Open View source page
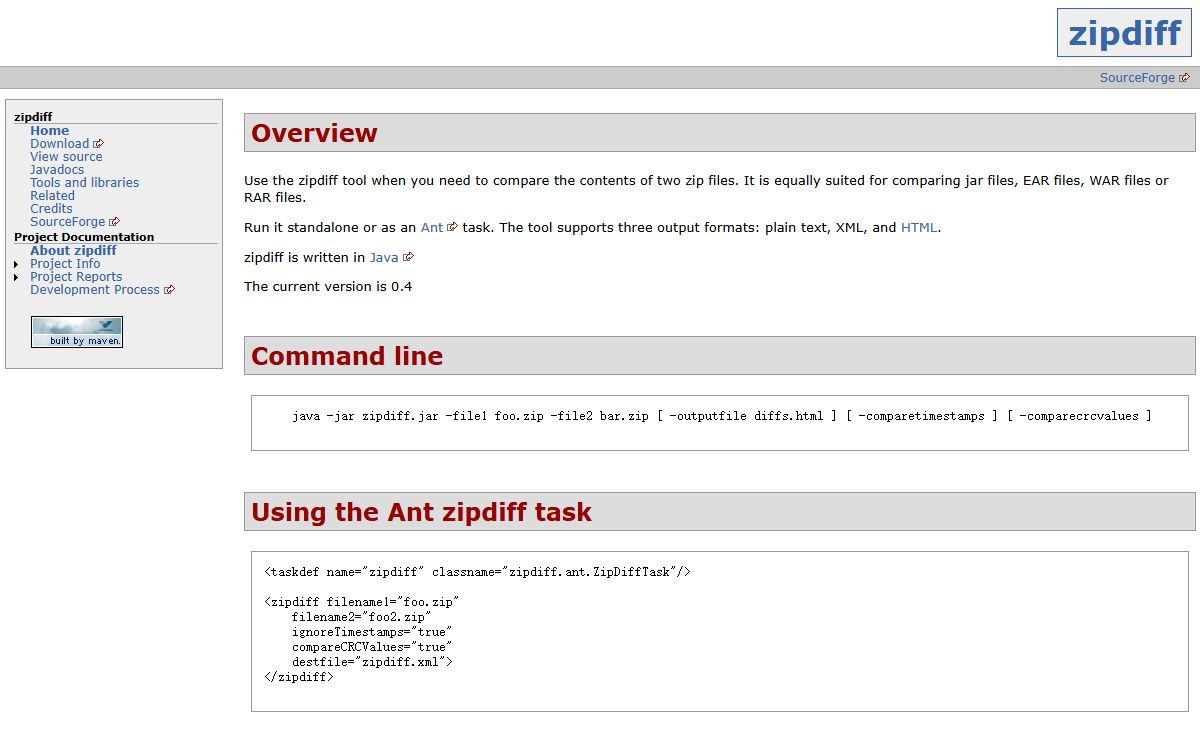The width and height of the screenshot is (1200, 740). pyautogui.click(x=66, y=157)
